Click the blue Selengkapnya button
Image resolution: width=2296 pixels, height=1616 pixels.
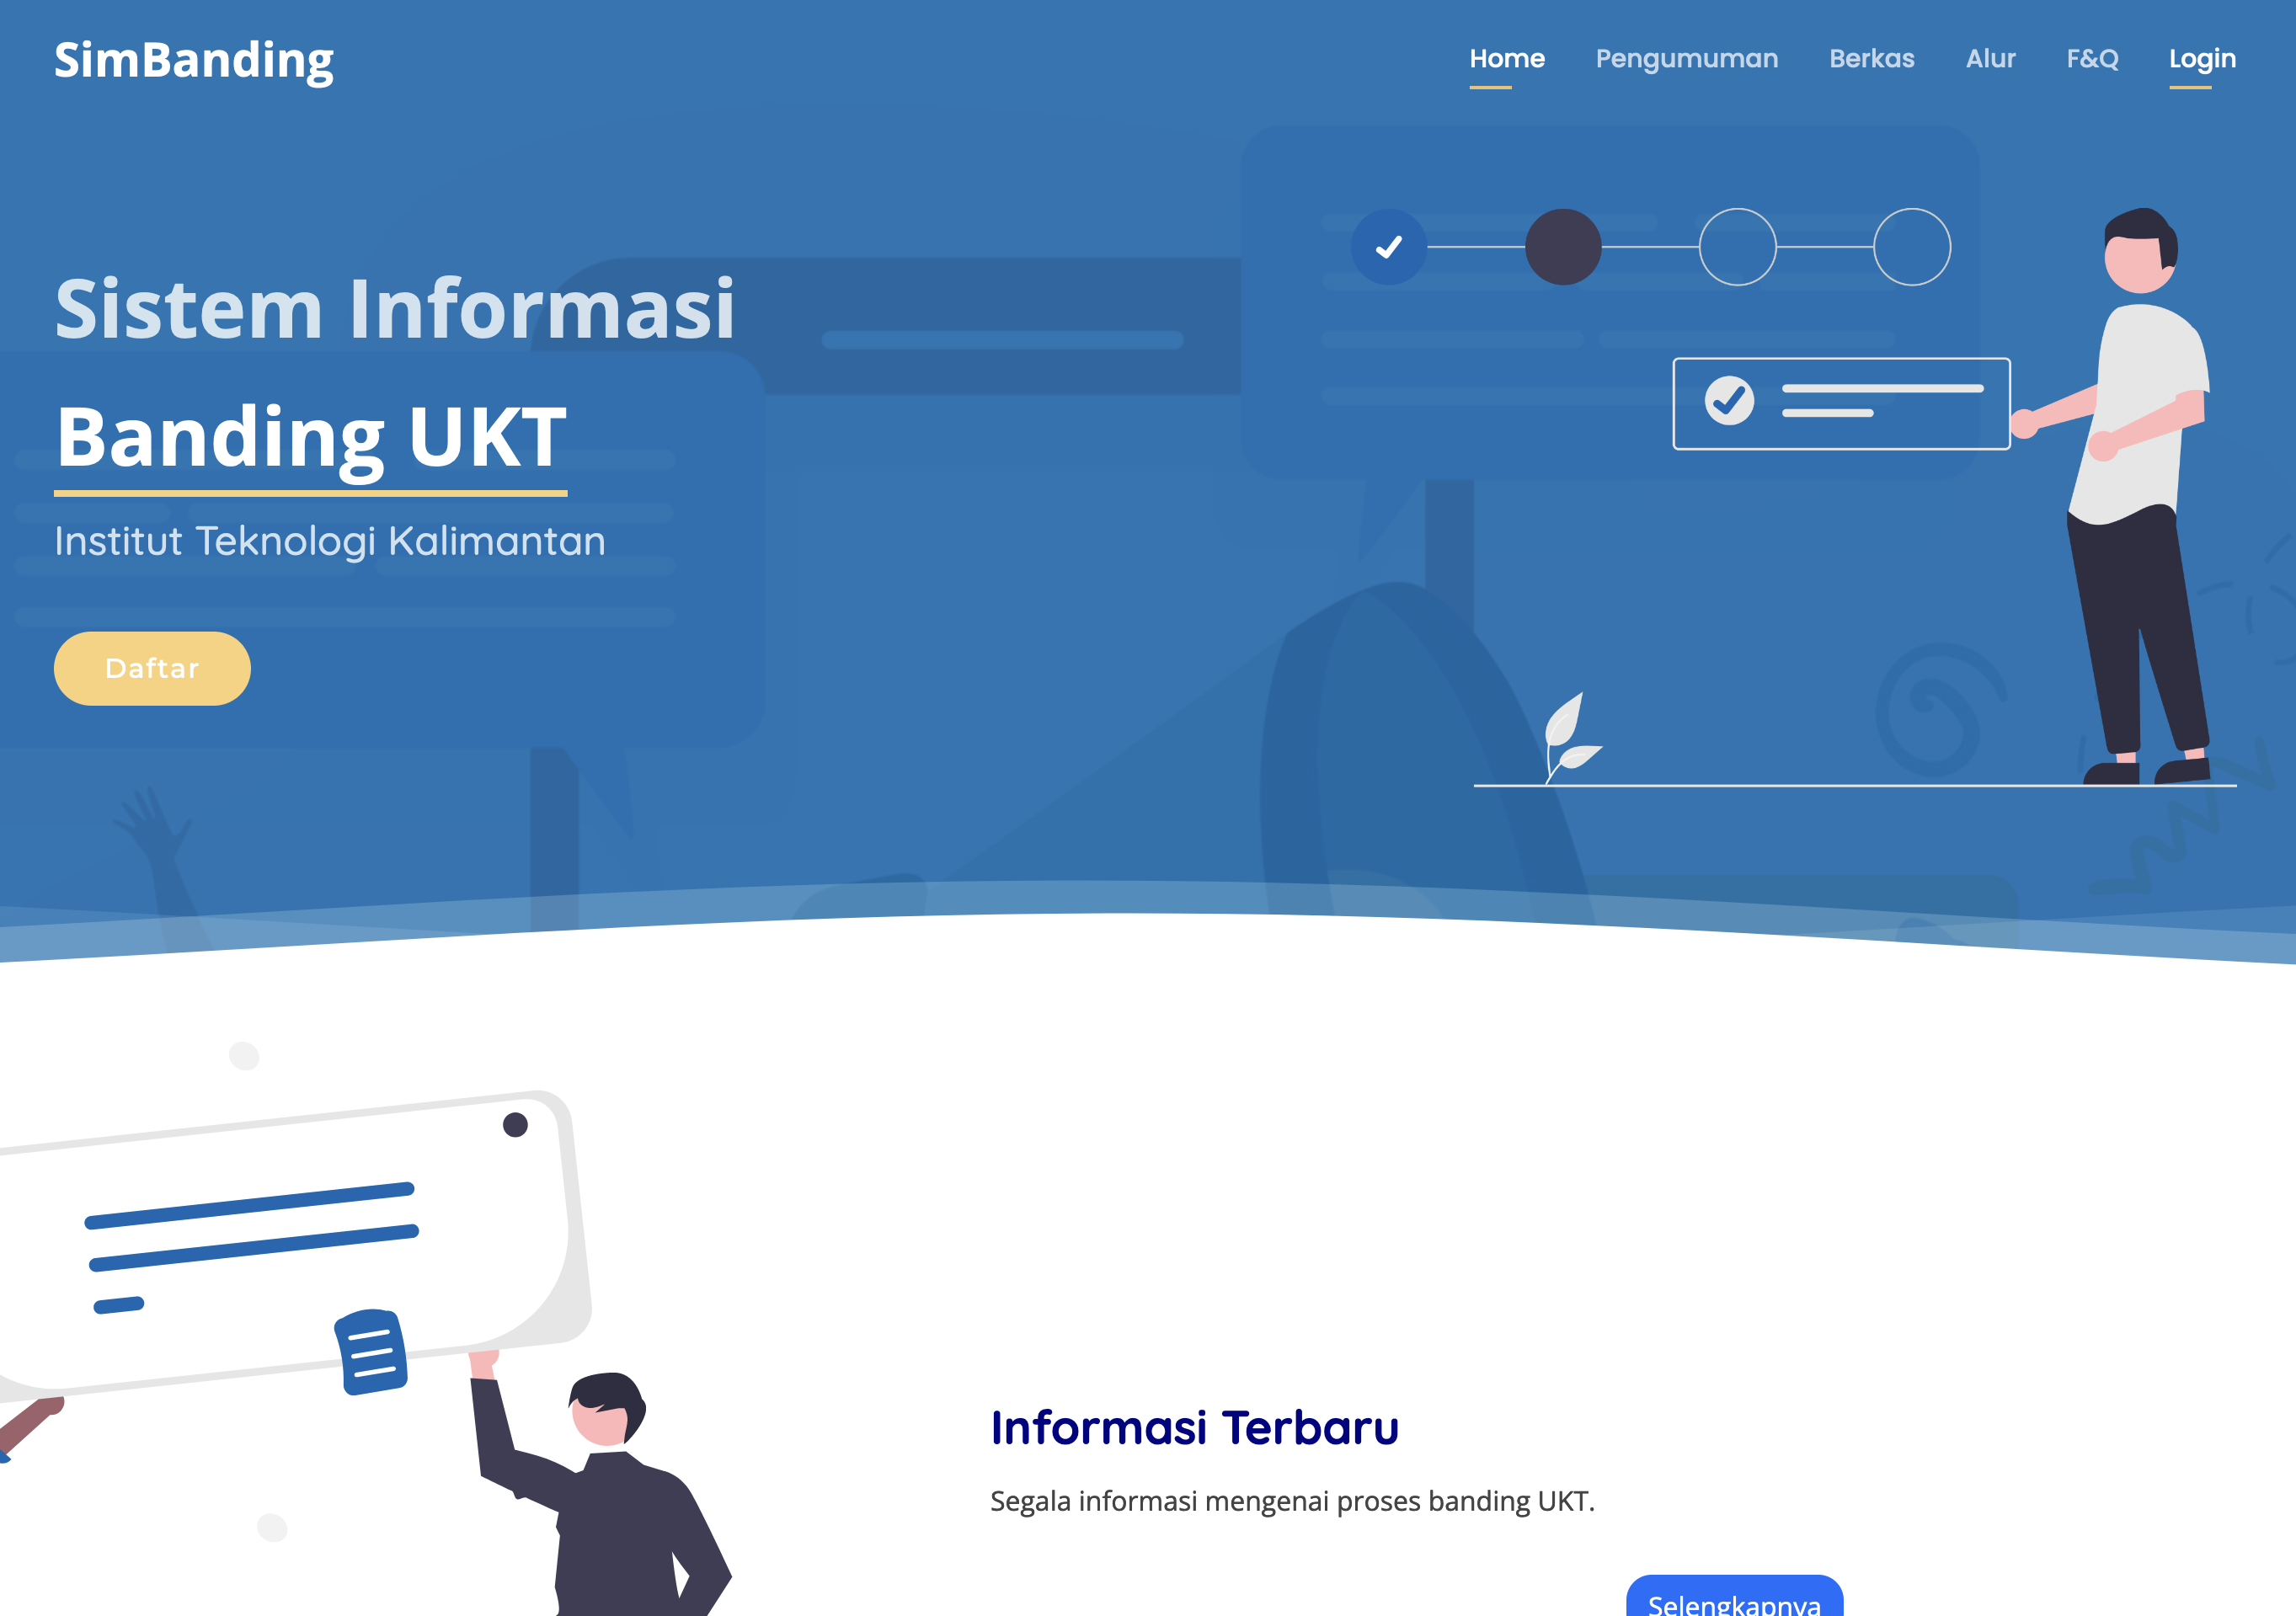[1733, 1600]
